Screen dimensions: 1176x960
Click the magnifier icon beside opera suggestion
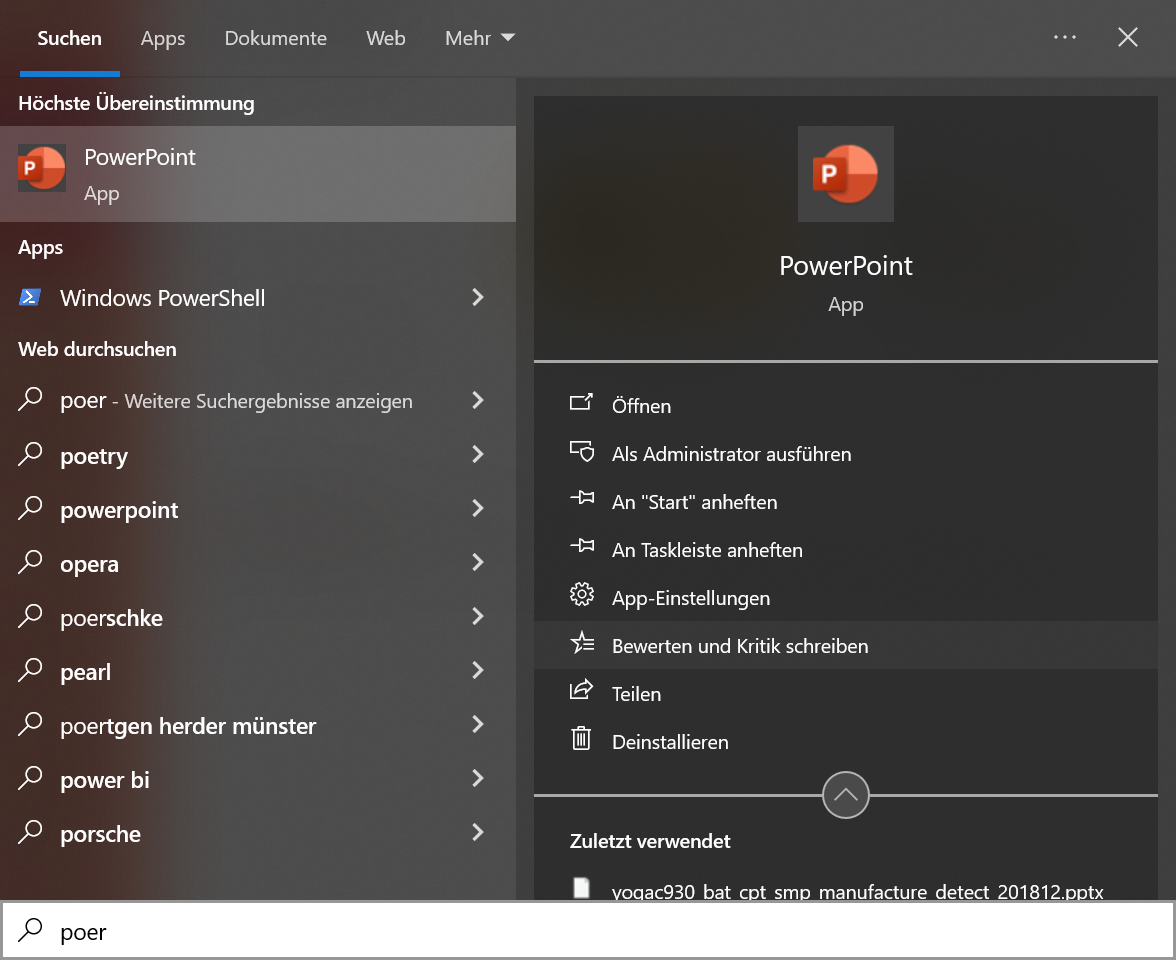(x=30, y=562)
